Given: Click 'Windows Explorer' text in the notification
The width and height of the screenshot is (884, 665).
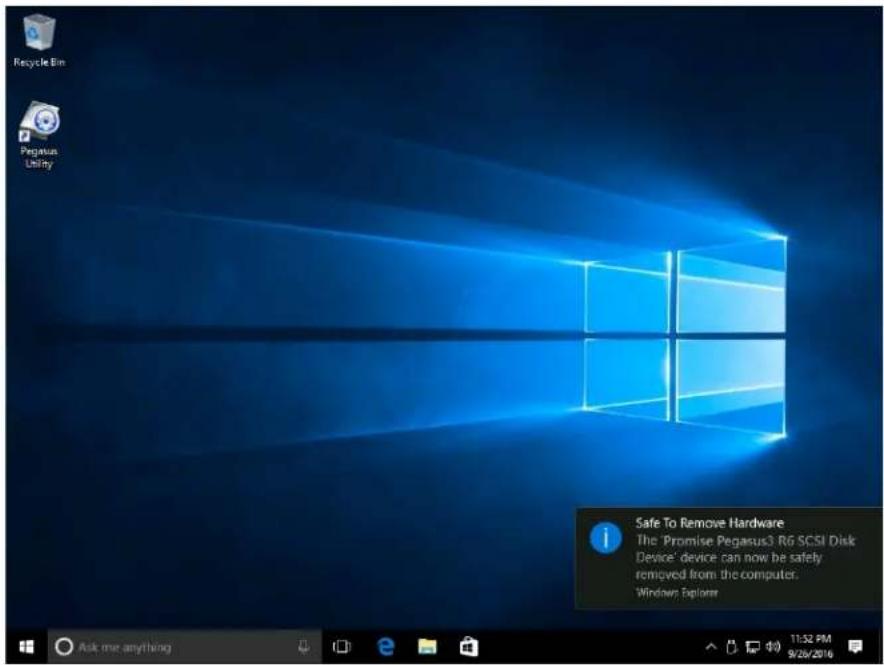Looking at the screenshot, I should click(x=677, y=592).
